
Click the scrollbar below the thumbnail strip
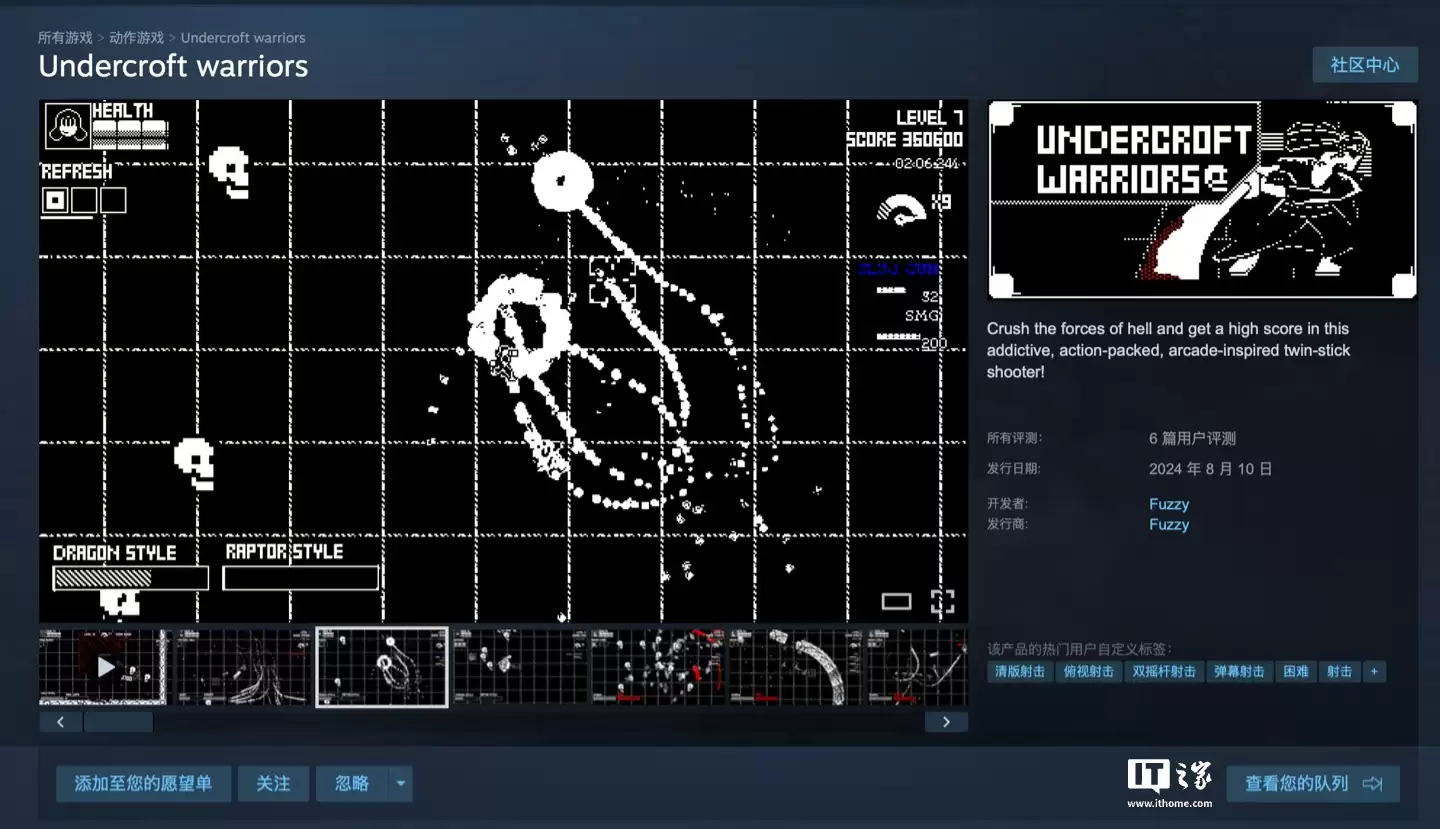[x=118, y=720]
